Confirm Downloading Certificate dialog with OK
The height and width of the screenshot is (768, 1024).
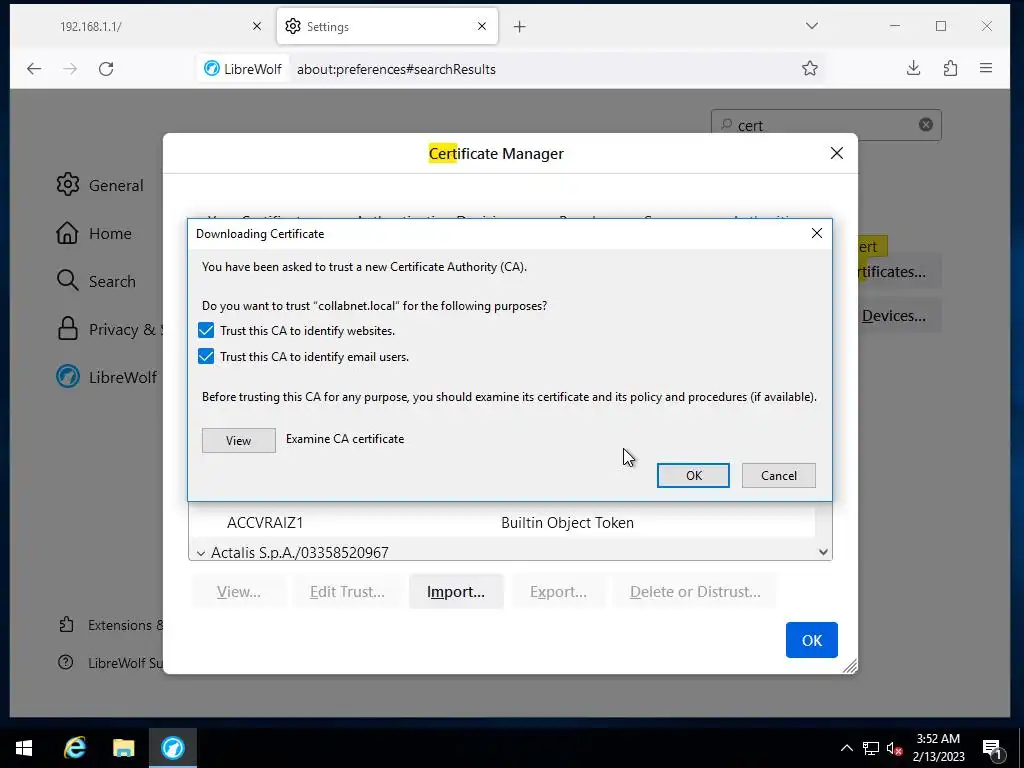693,475
